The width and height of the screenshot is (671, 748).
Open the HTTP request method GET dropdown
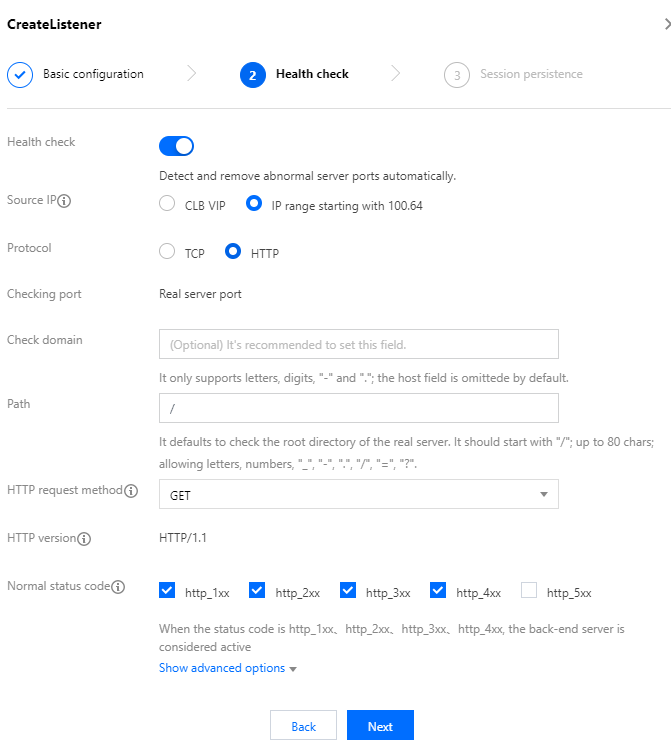pos(359,494)
